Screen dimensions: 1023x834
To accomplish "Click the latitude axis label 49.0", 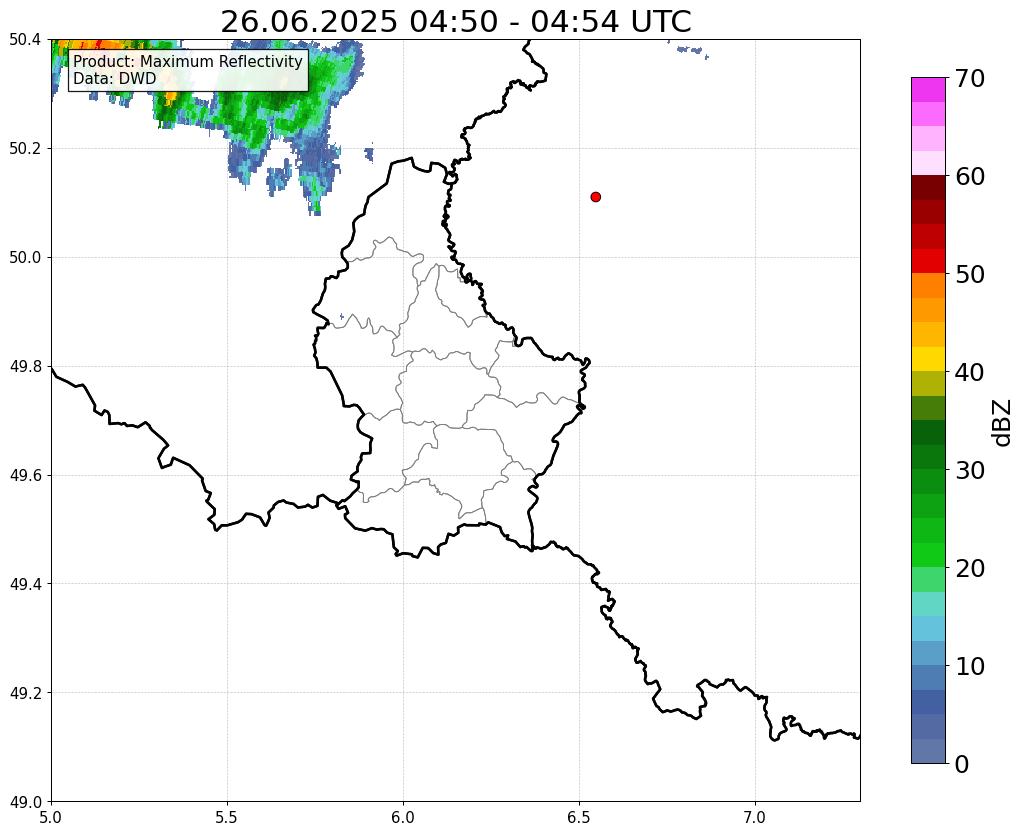I will pos(25,802).
